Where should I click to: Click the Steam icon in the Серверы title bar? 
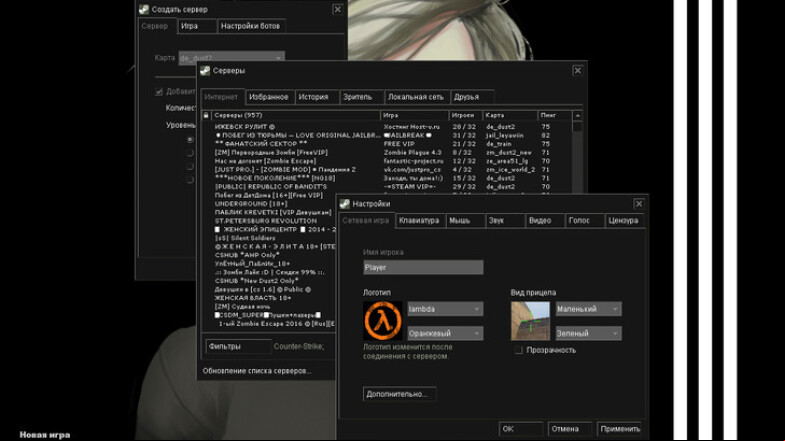pyautogui.click(x=205, y=71)
